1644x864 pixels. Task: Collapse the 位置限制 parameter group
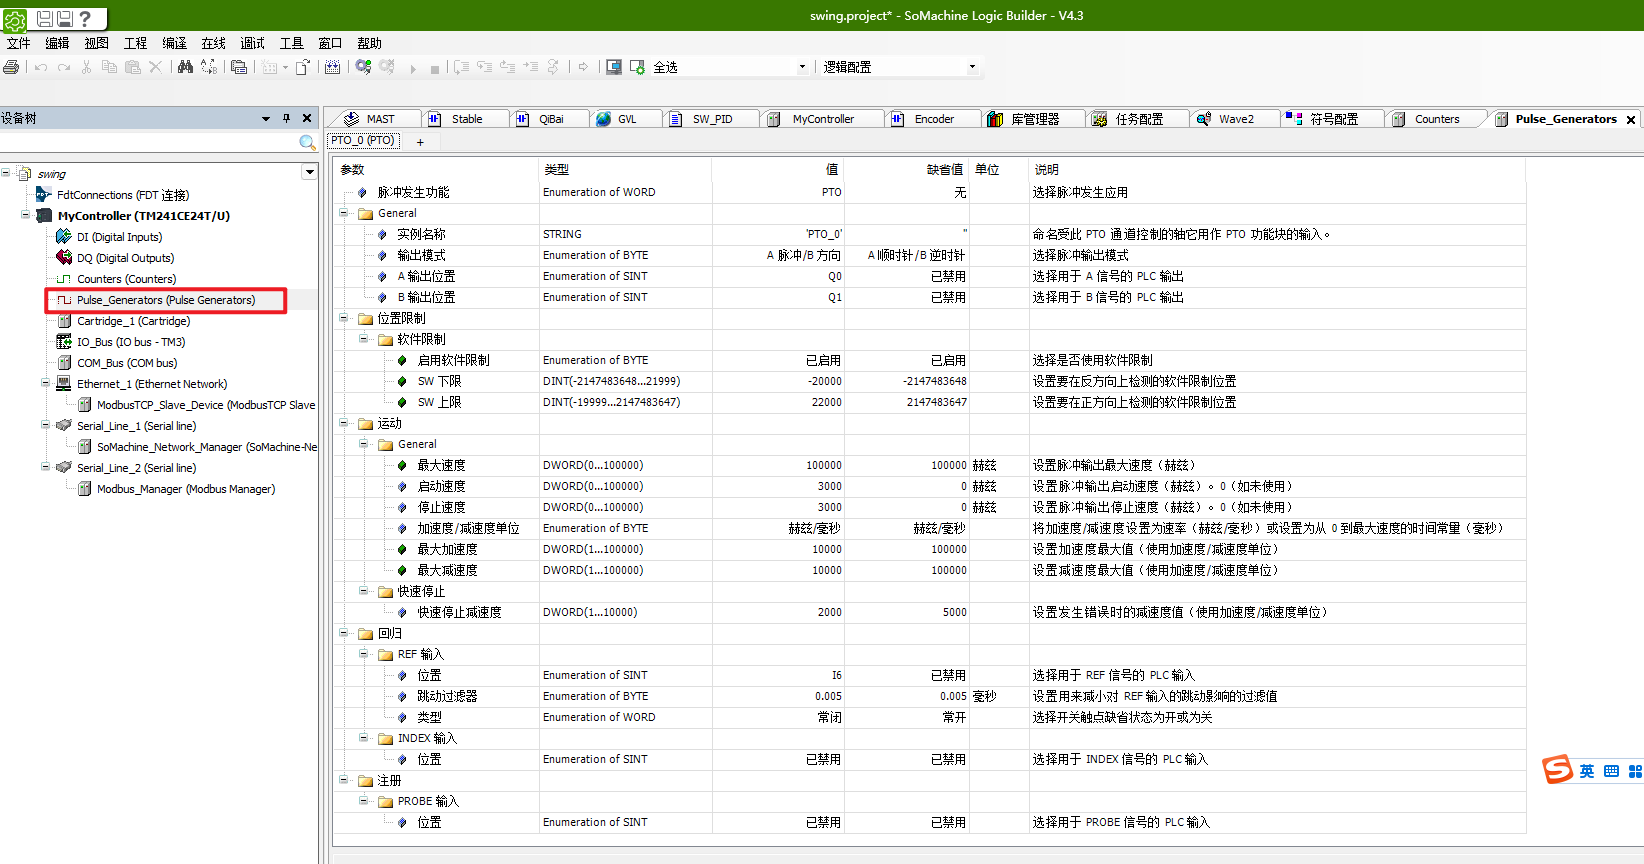pyautogui.click(x=345, y=318)
